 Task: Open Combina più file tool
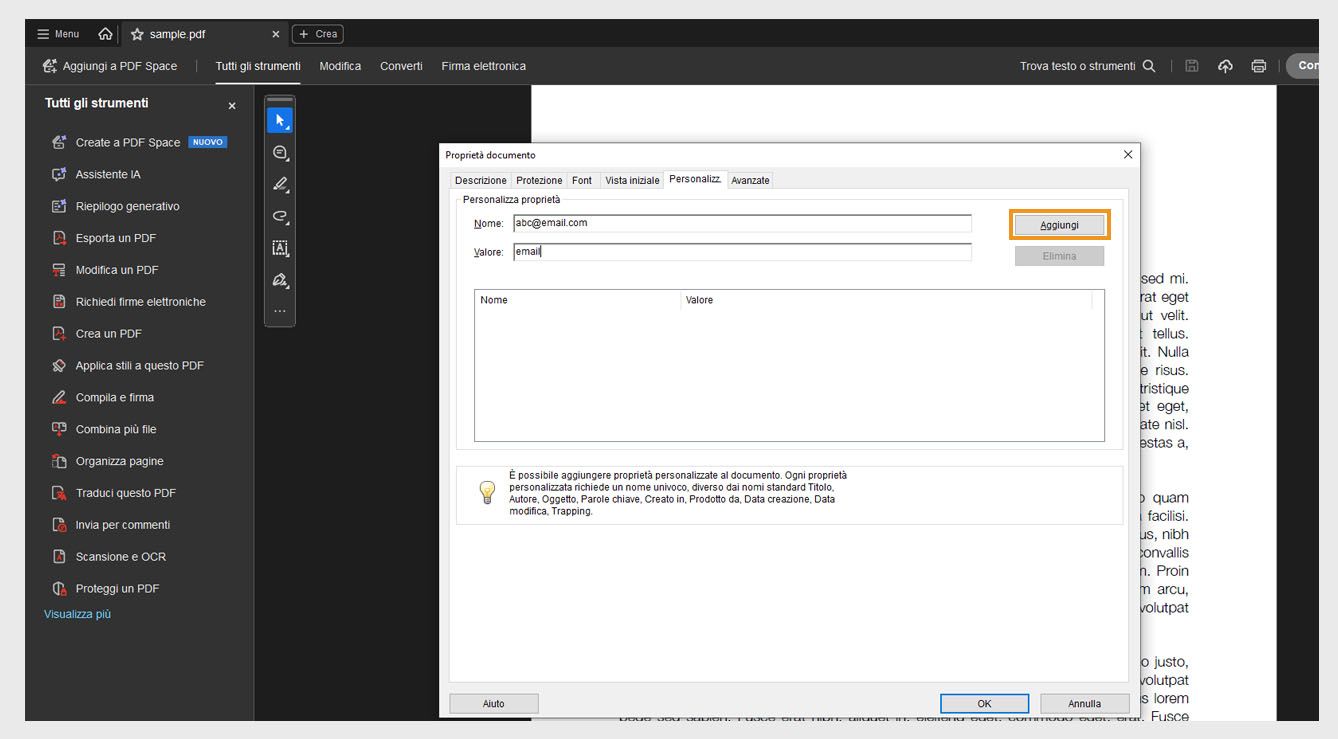point(104,429)
